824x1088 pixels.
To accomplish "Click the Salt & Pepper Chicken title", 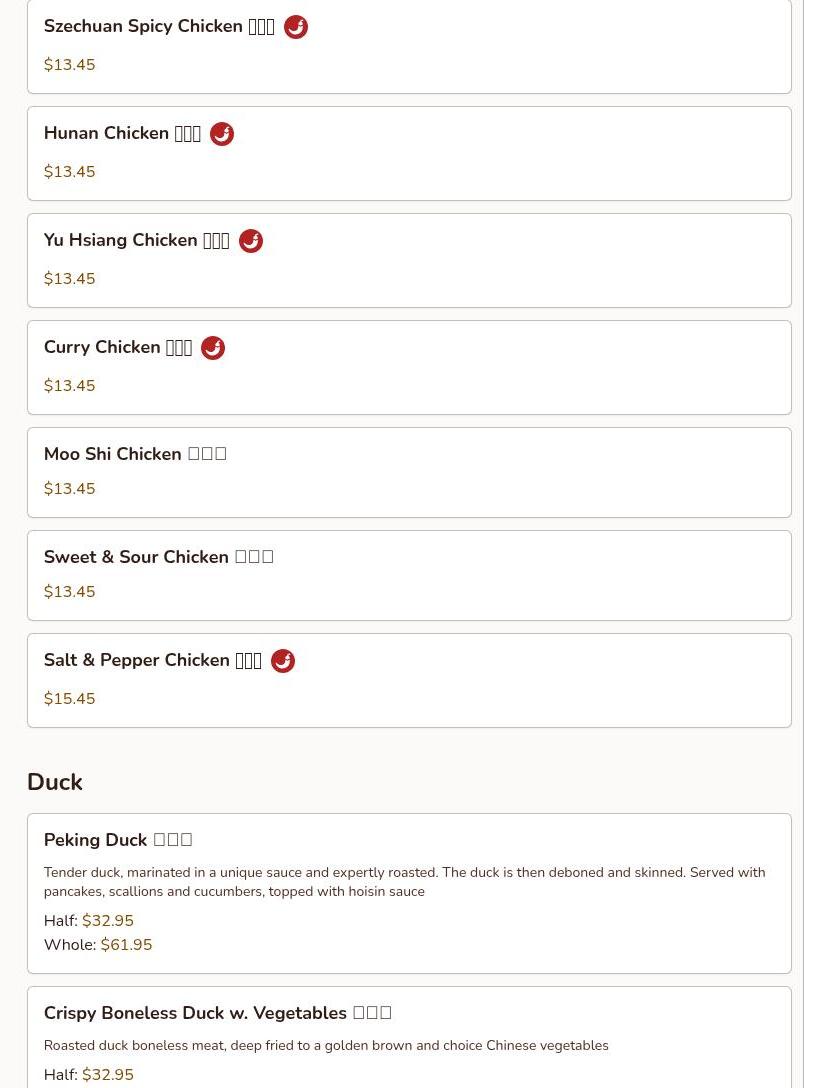I will 153,660.
